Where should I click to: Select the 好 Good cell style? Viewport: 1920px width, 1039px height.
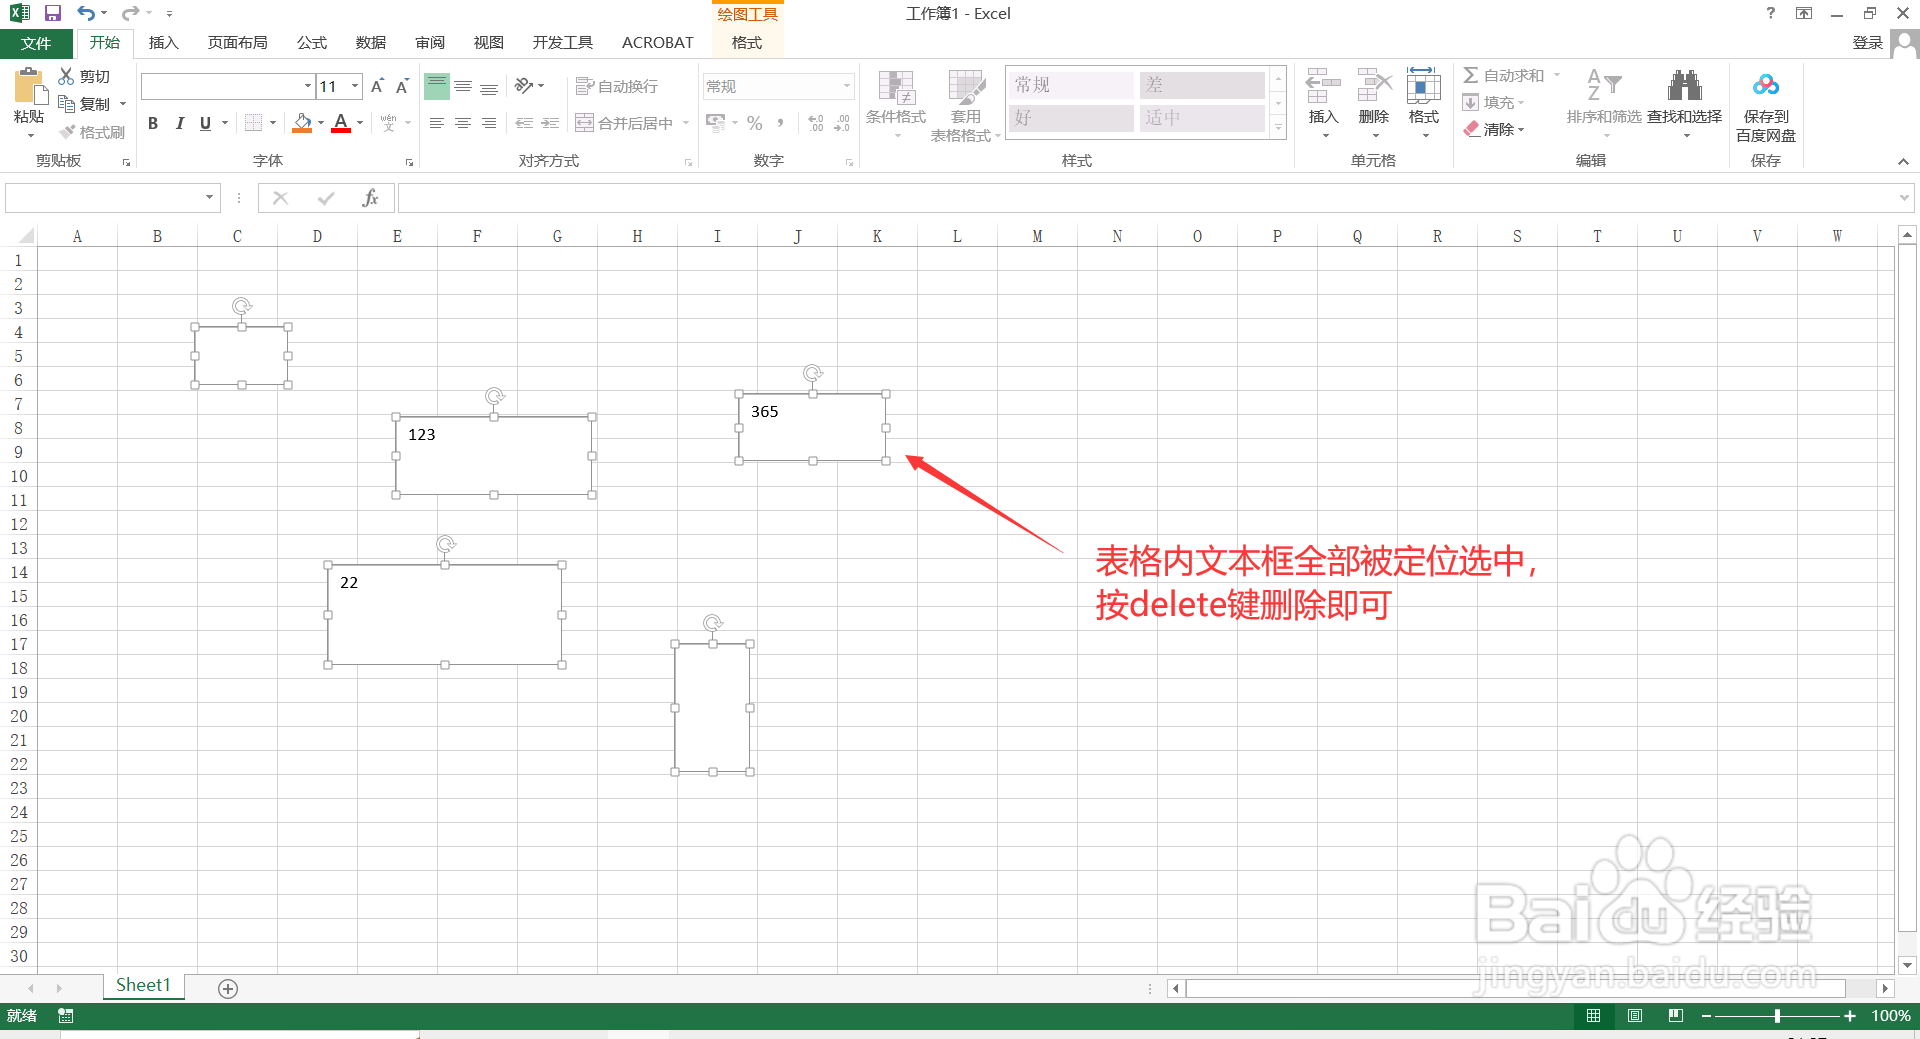[1070, 118]
